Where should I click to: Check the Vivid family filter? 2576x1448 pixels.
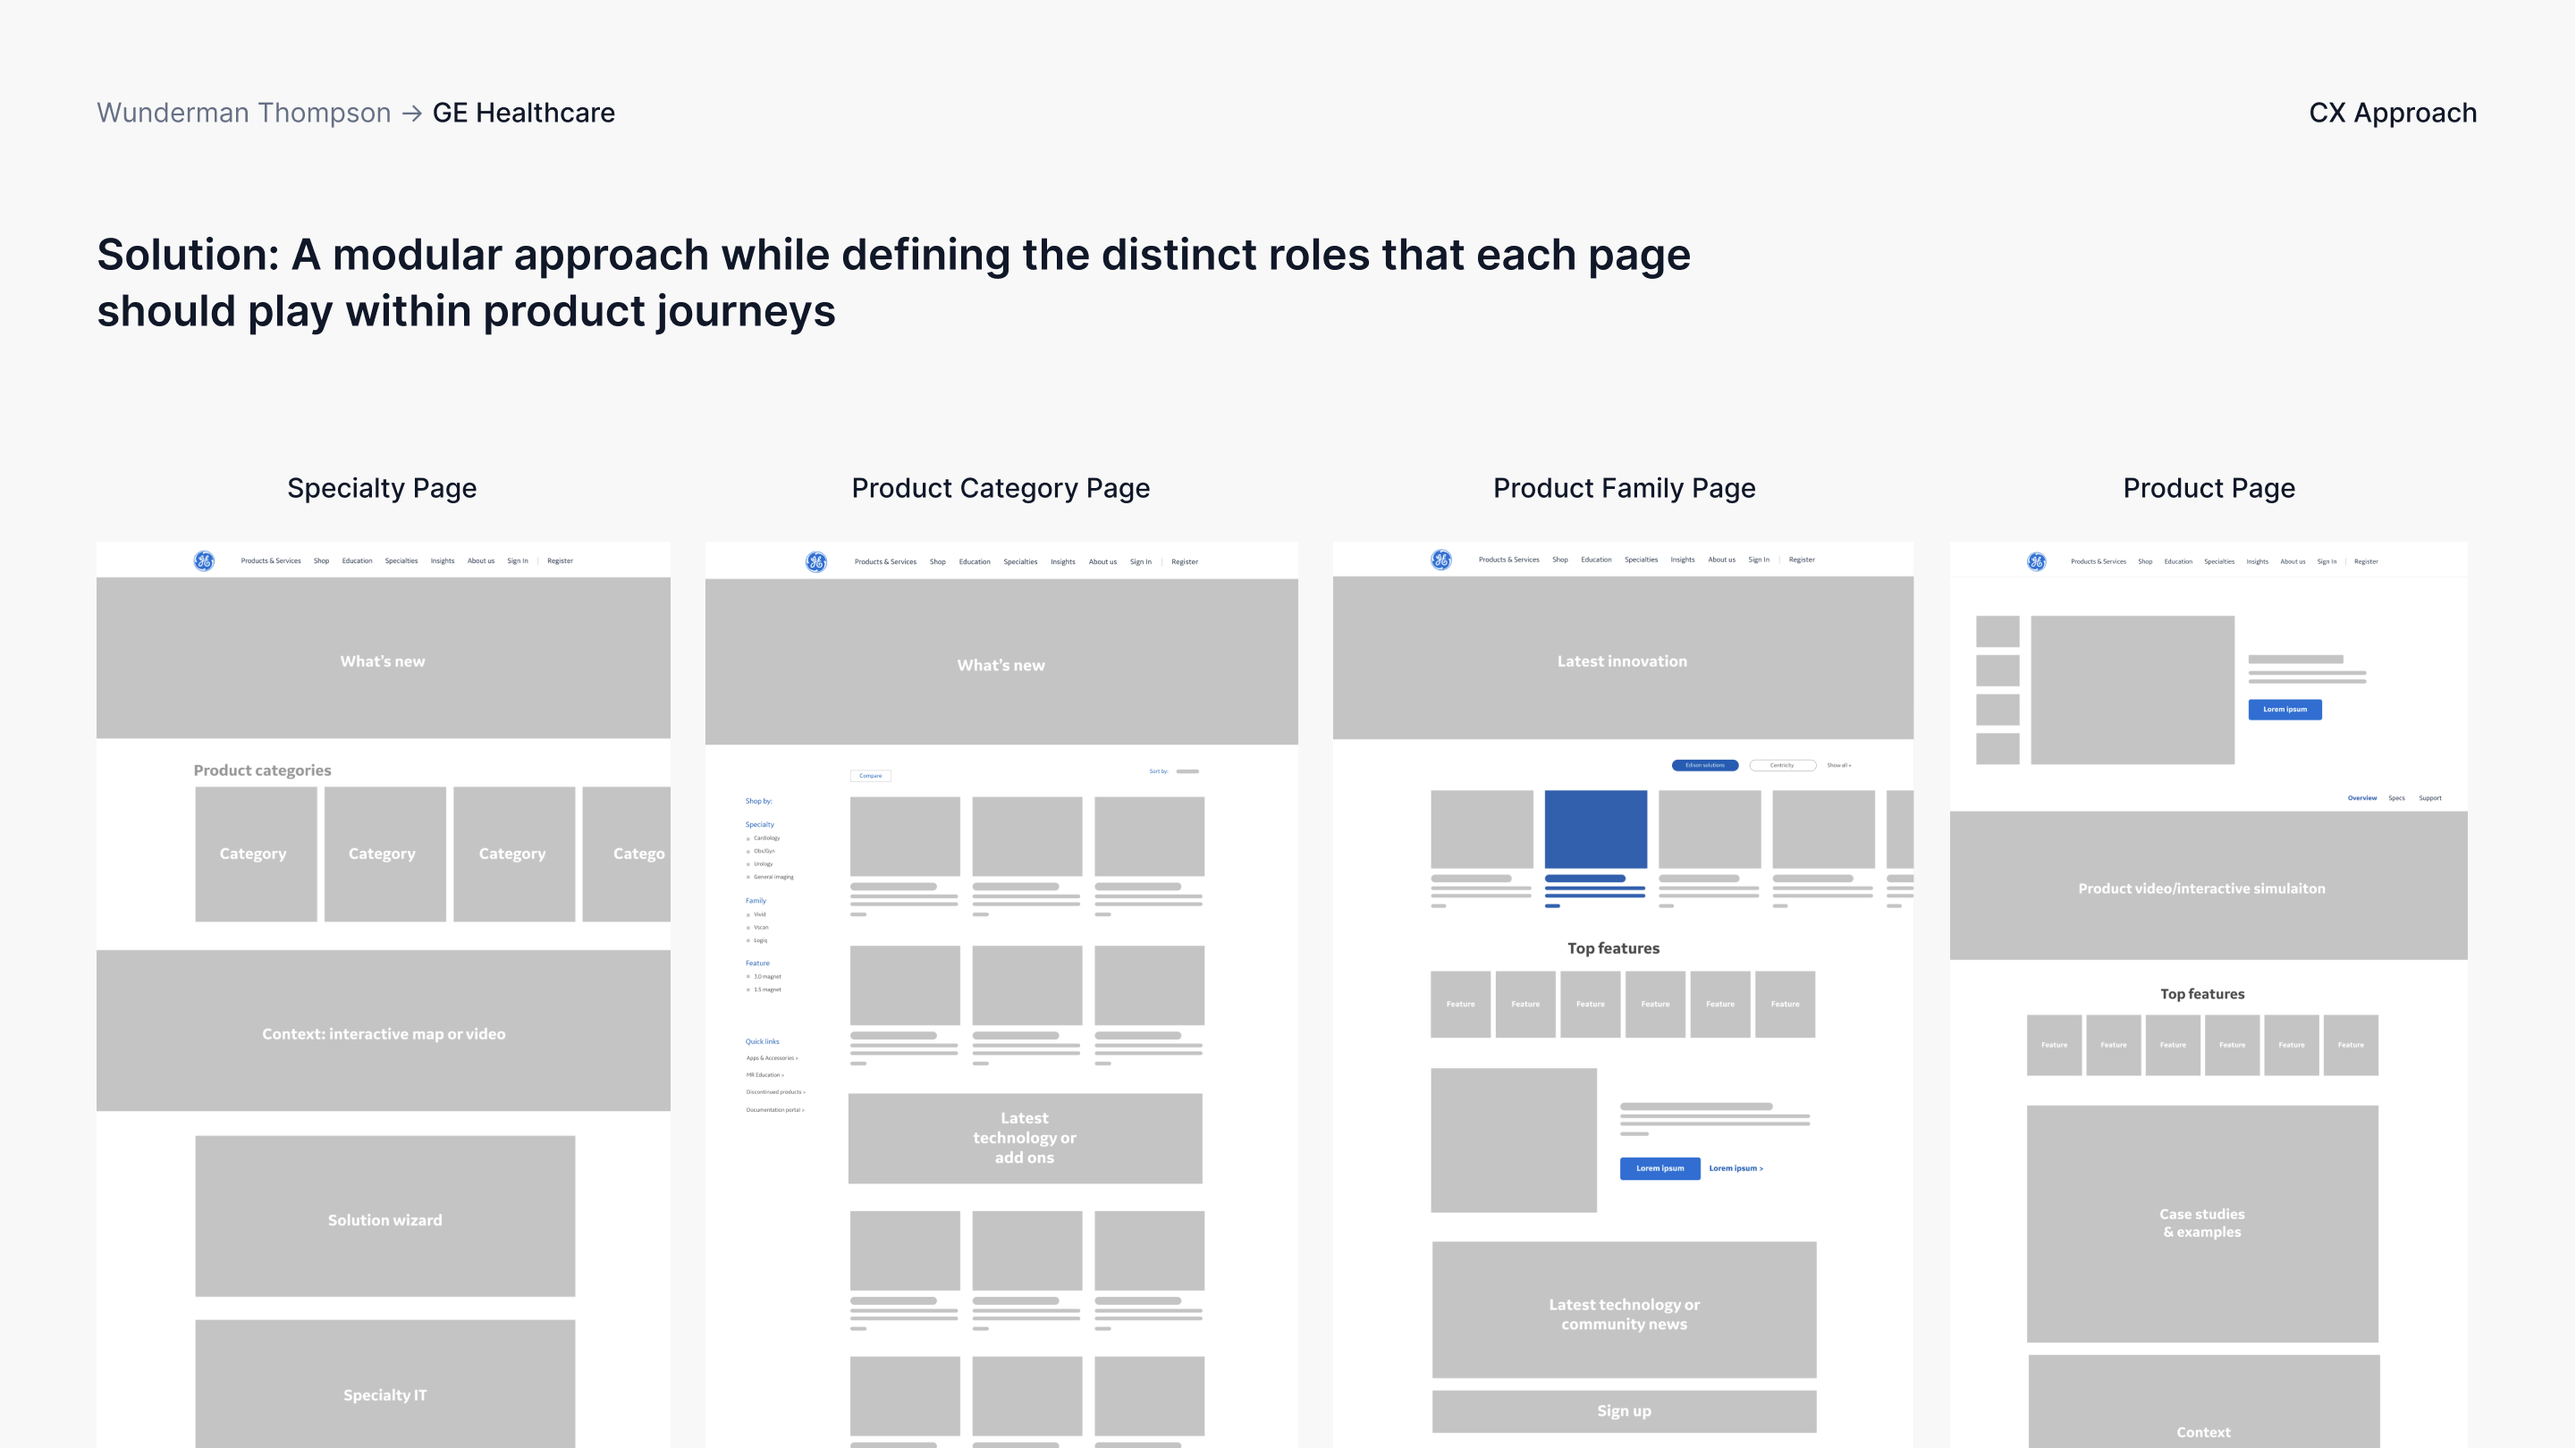point(748,915)
